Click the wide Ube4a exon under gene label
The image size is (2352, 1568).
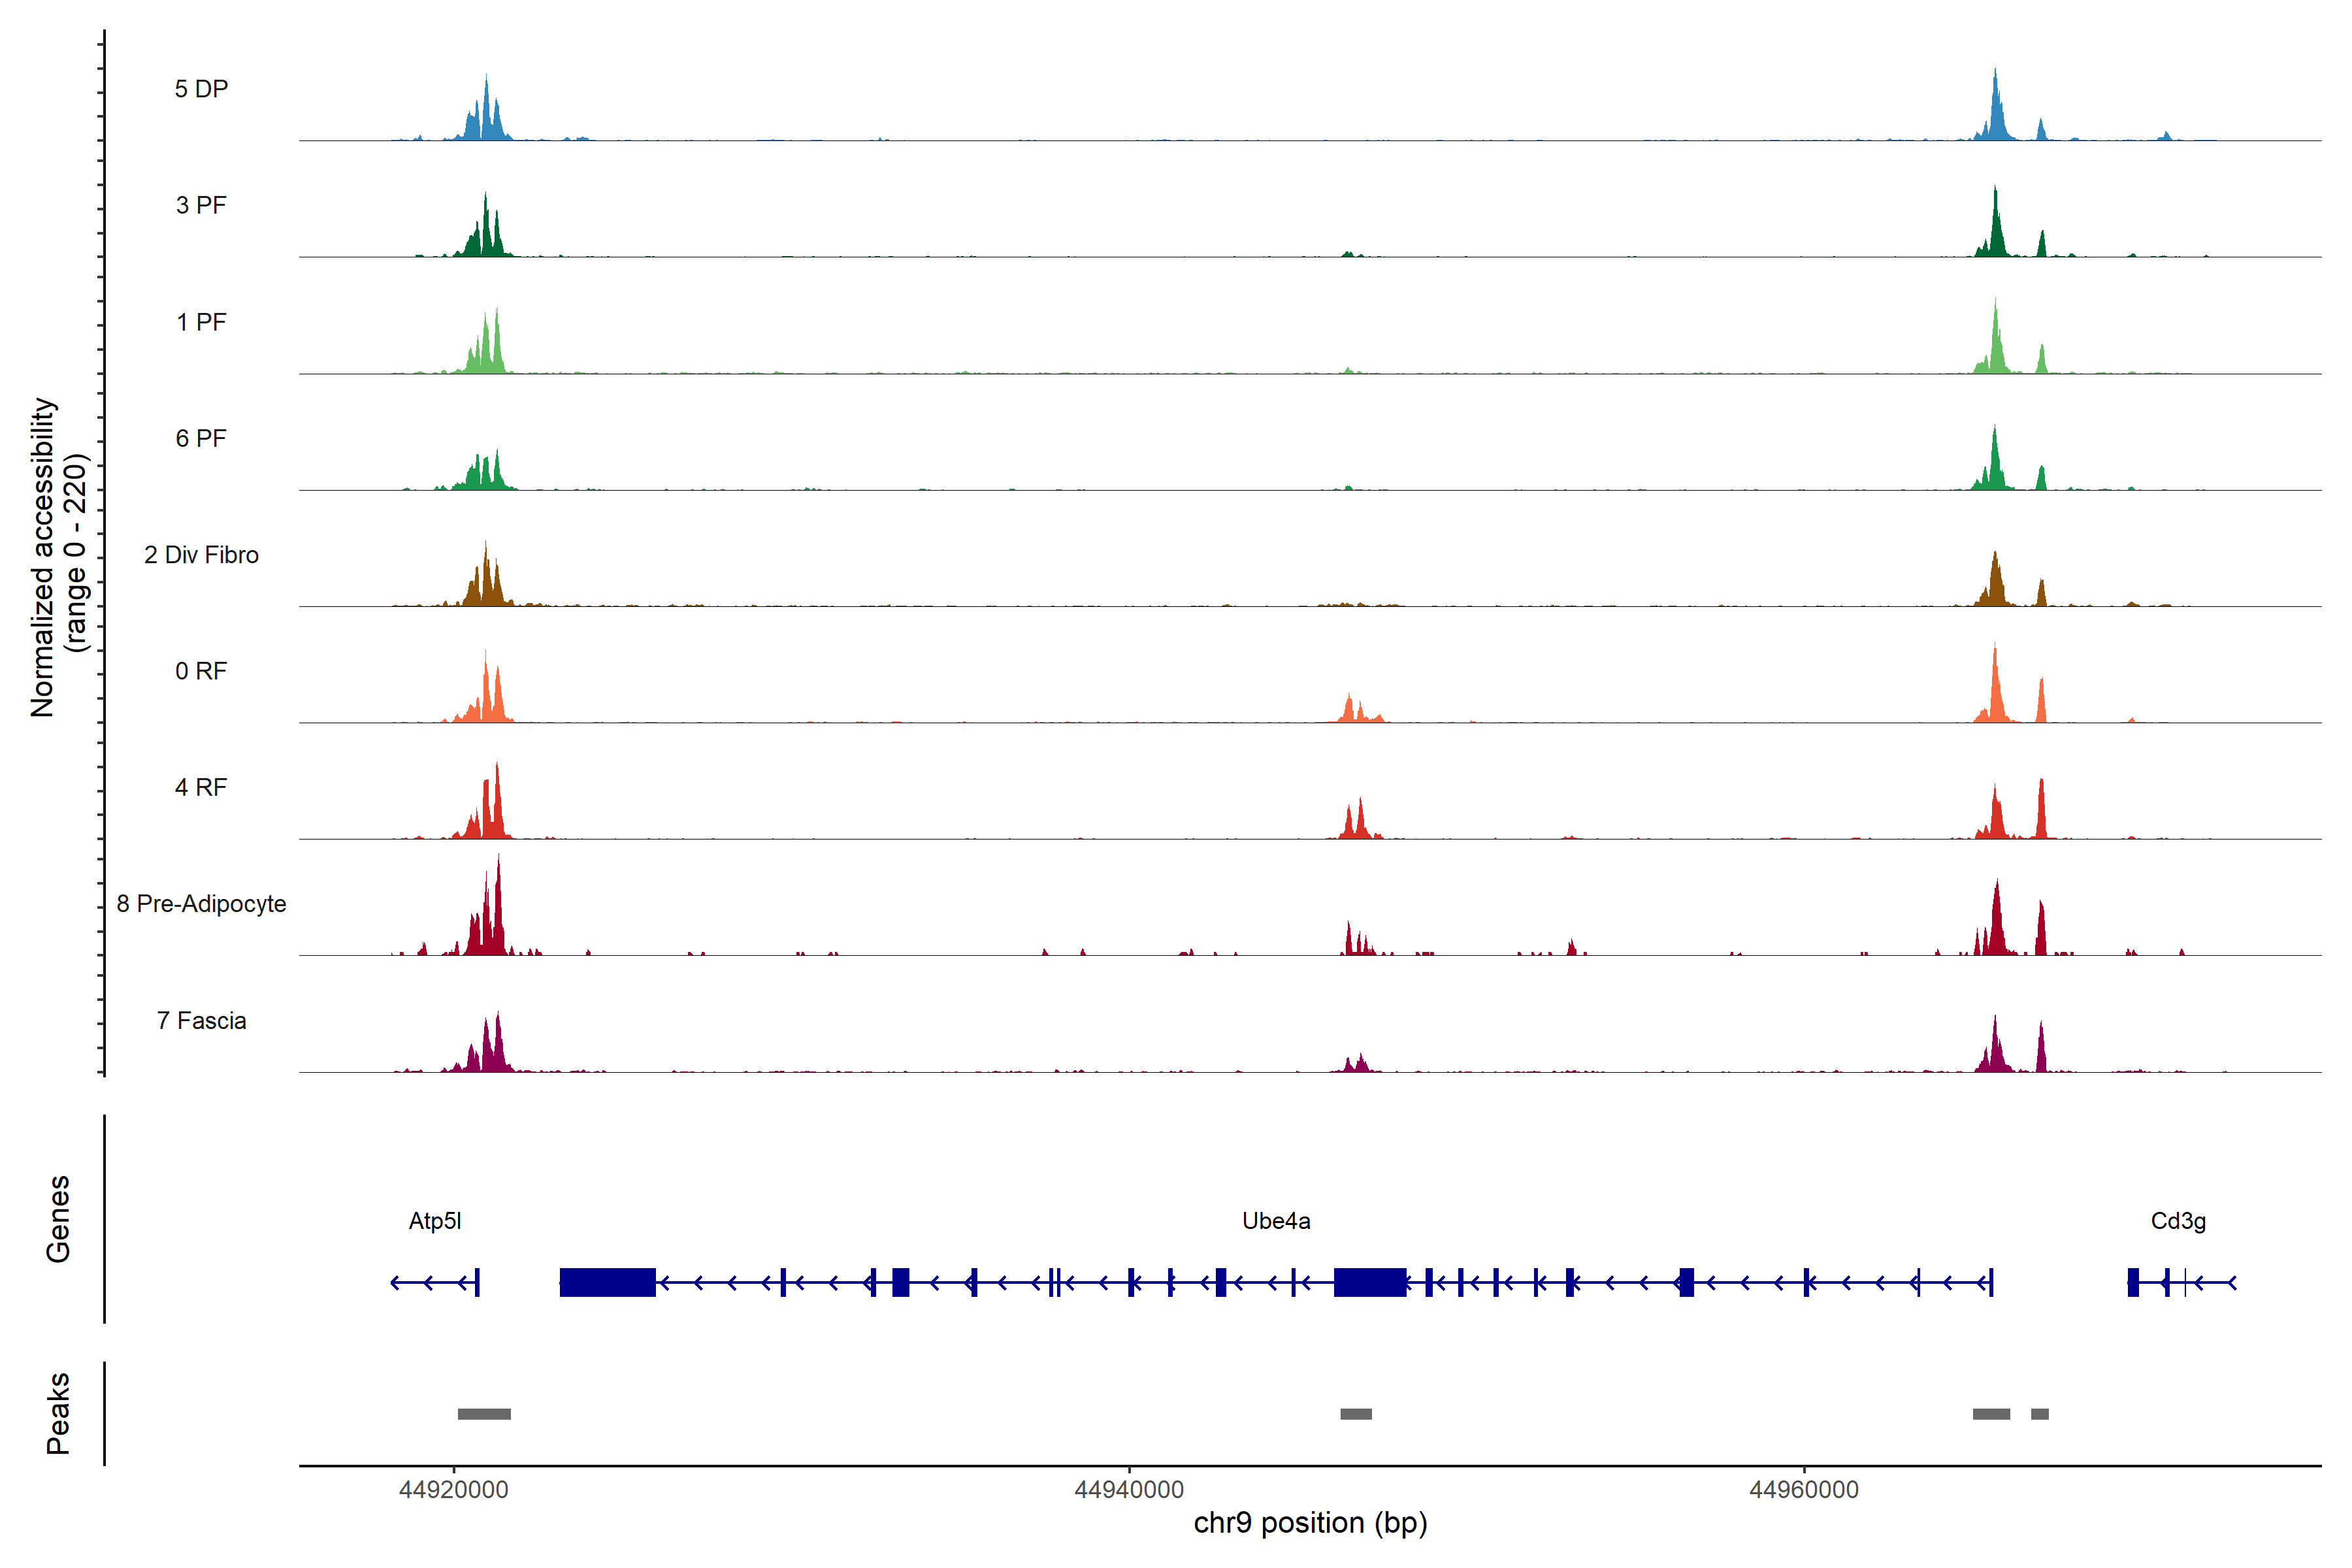coord(1370,1282)
